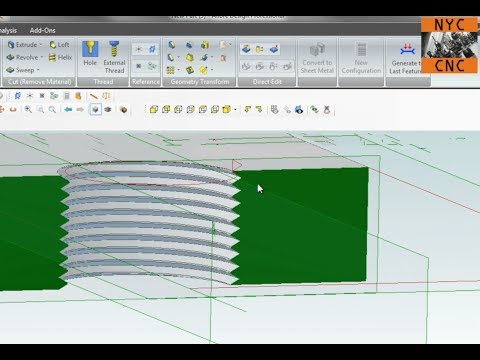Click the measure ruler icon
This screenshot has width=480, height=360.
[x=94, y=96]
